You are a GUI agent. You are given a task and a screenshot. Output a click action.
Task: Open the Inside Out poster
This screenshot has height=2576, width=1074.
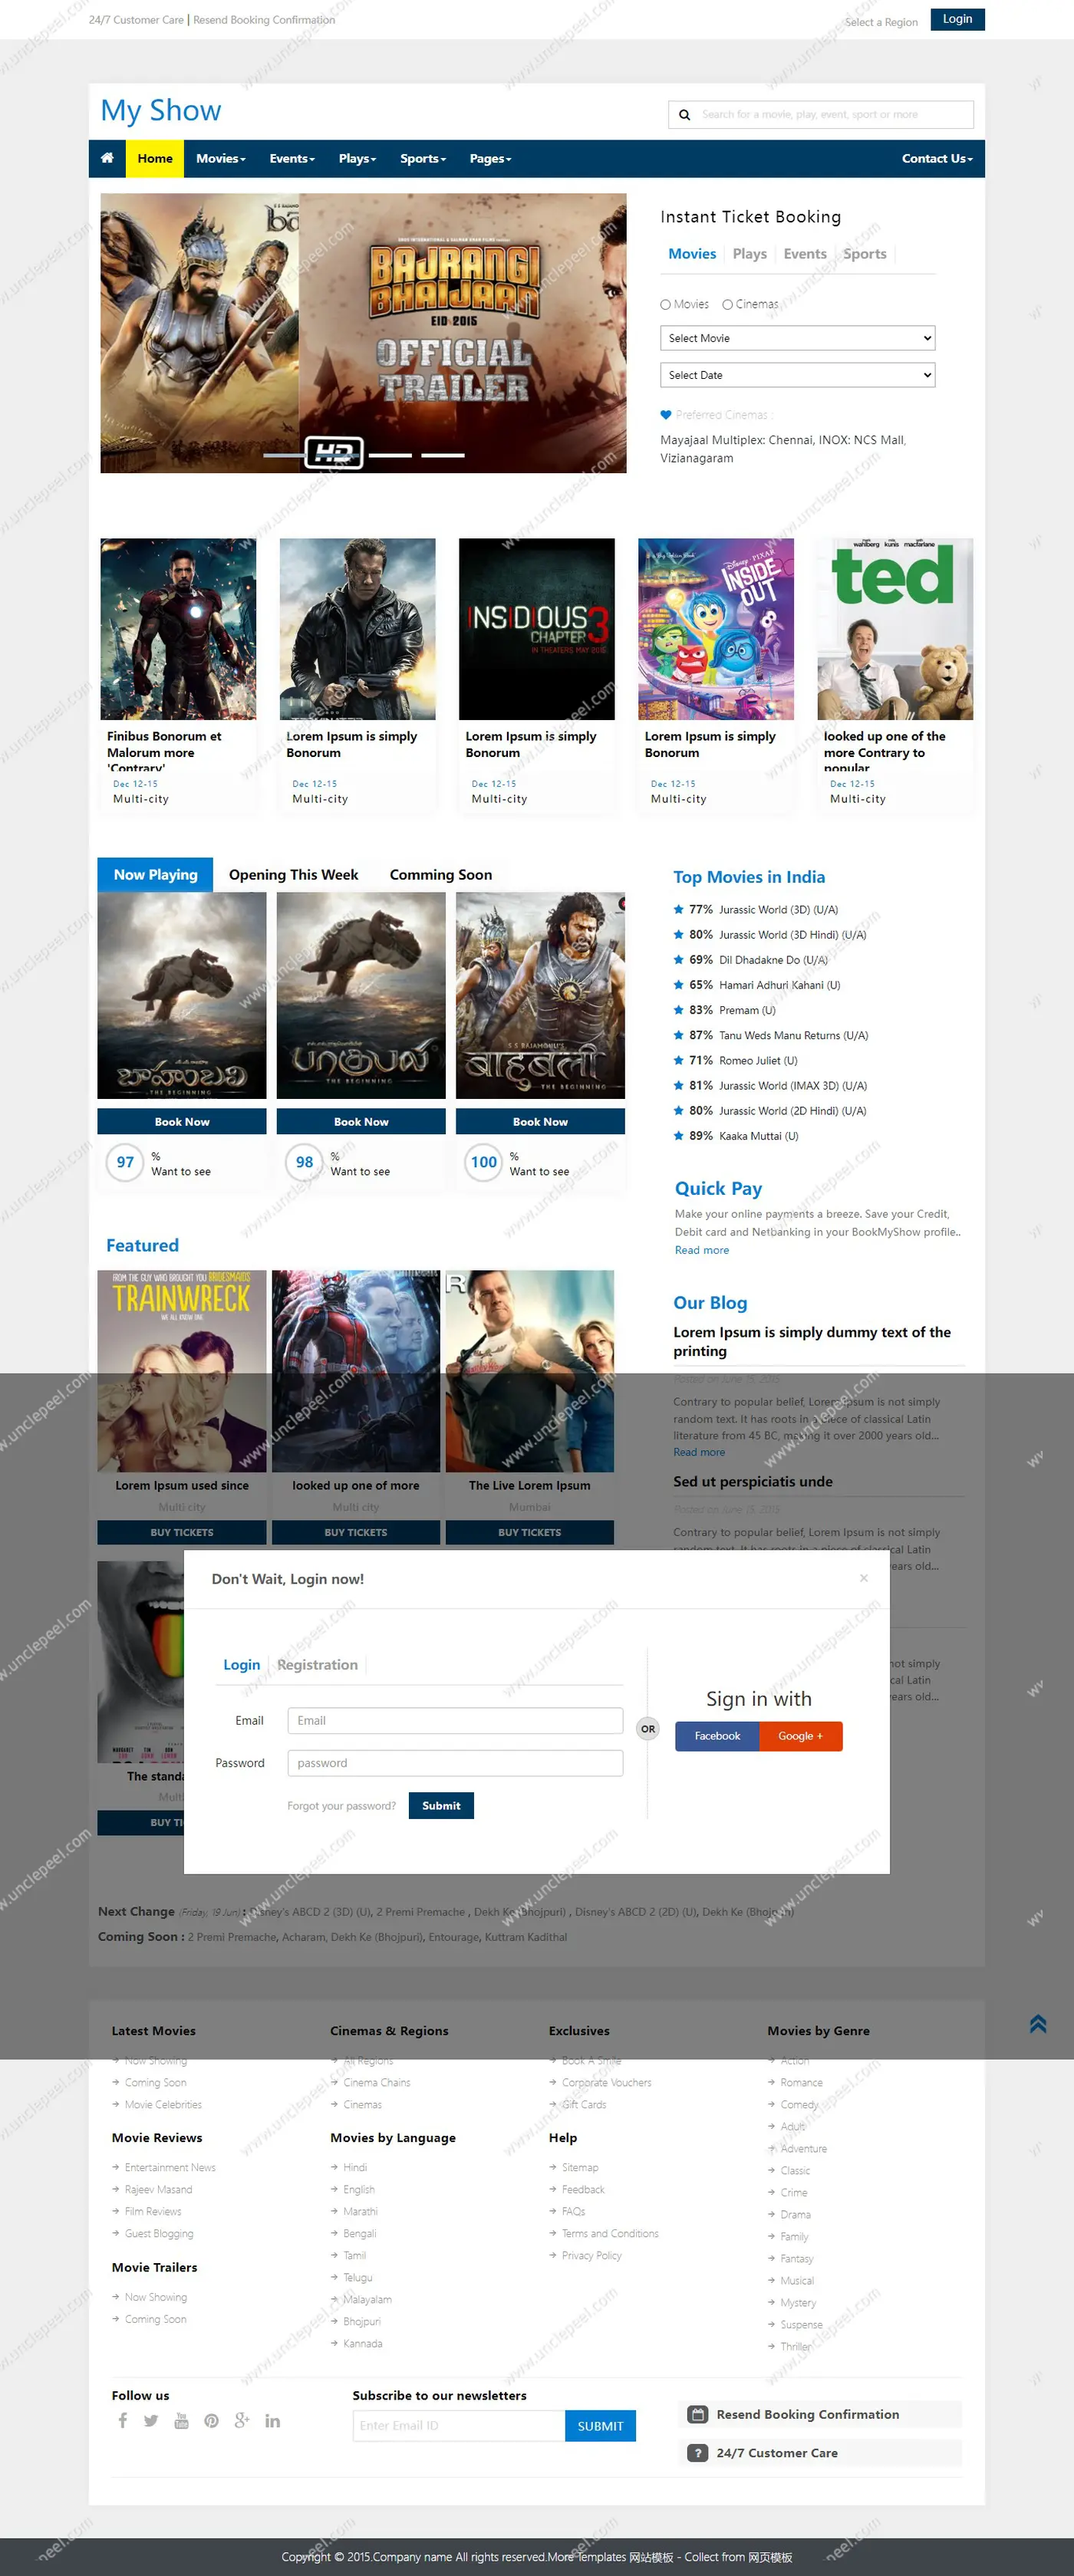[x=716, y=629]
